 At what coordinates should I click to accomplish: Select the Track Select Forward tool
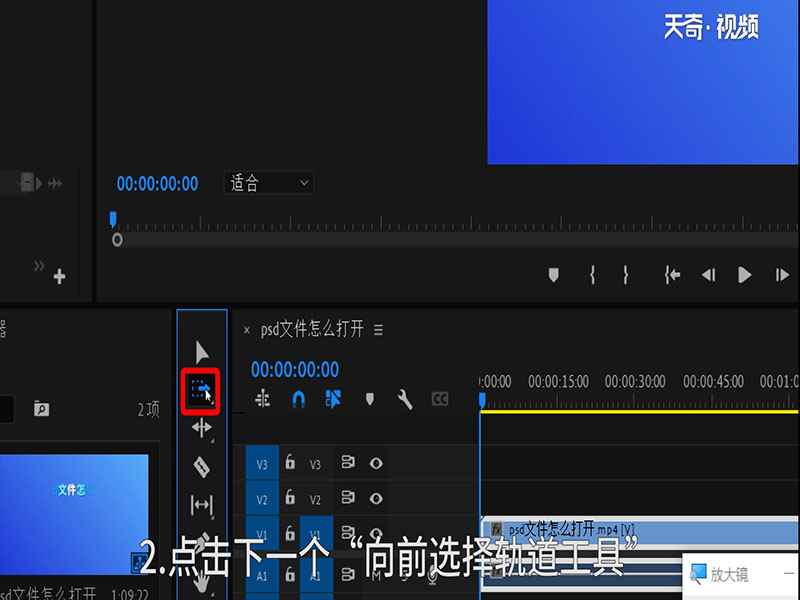[200, 390]
